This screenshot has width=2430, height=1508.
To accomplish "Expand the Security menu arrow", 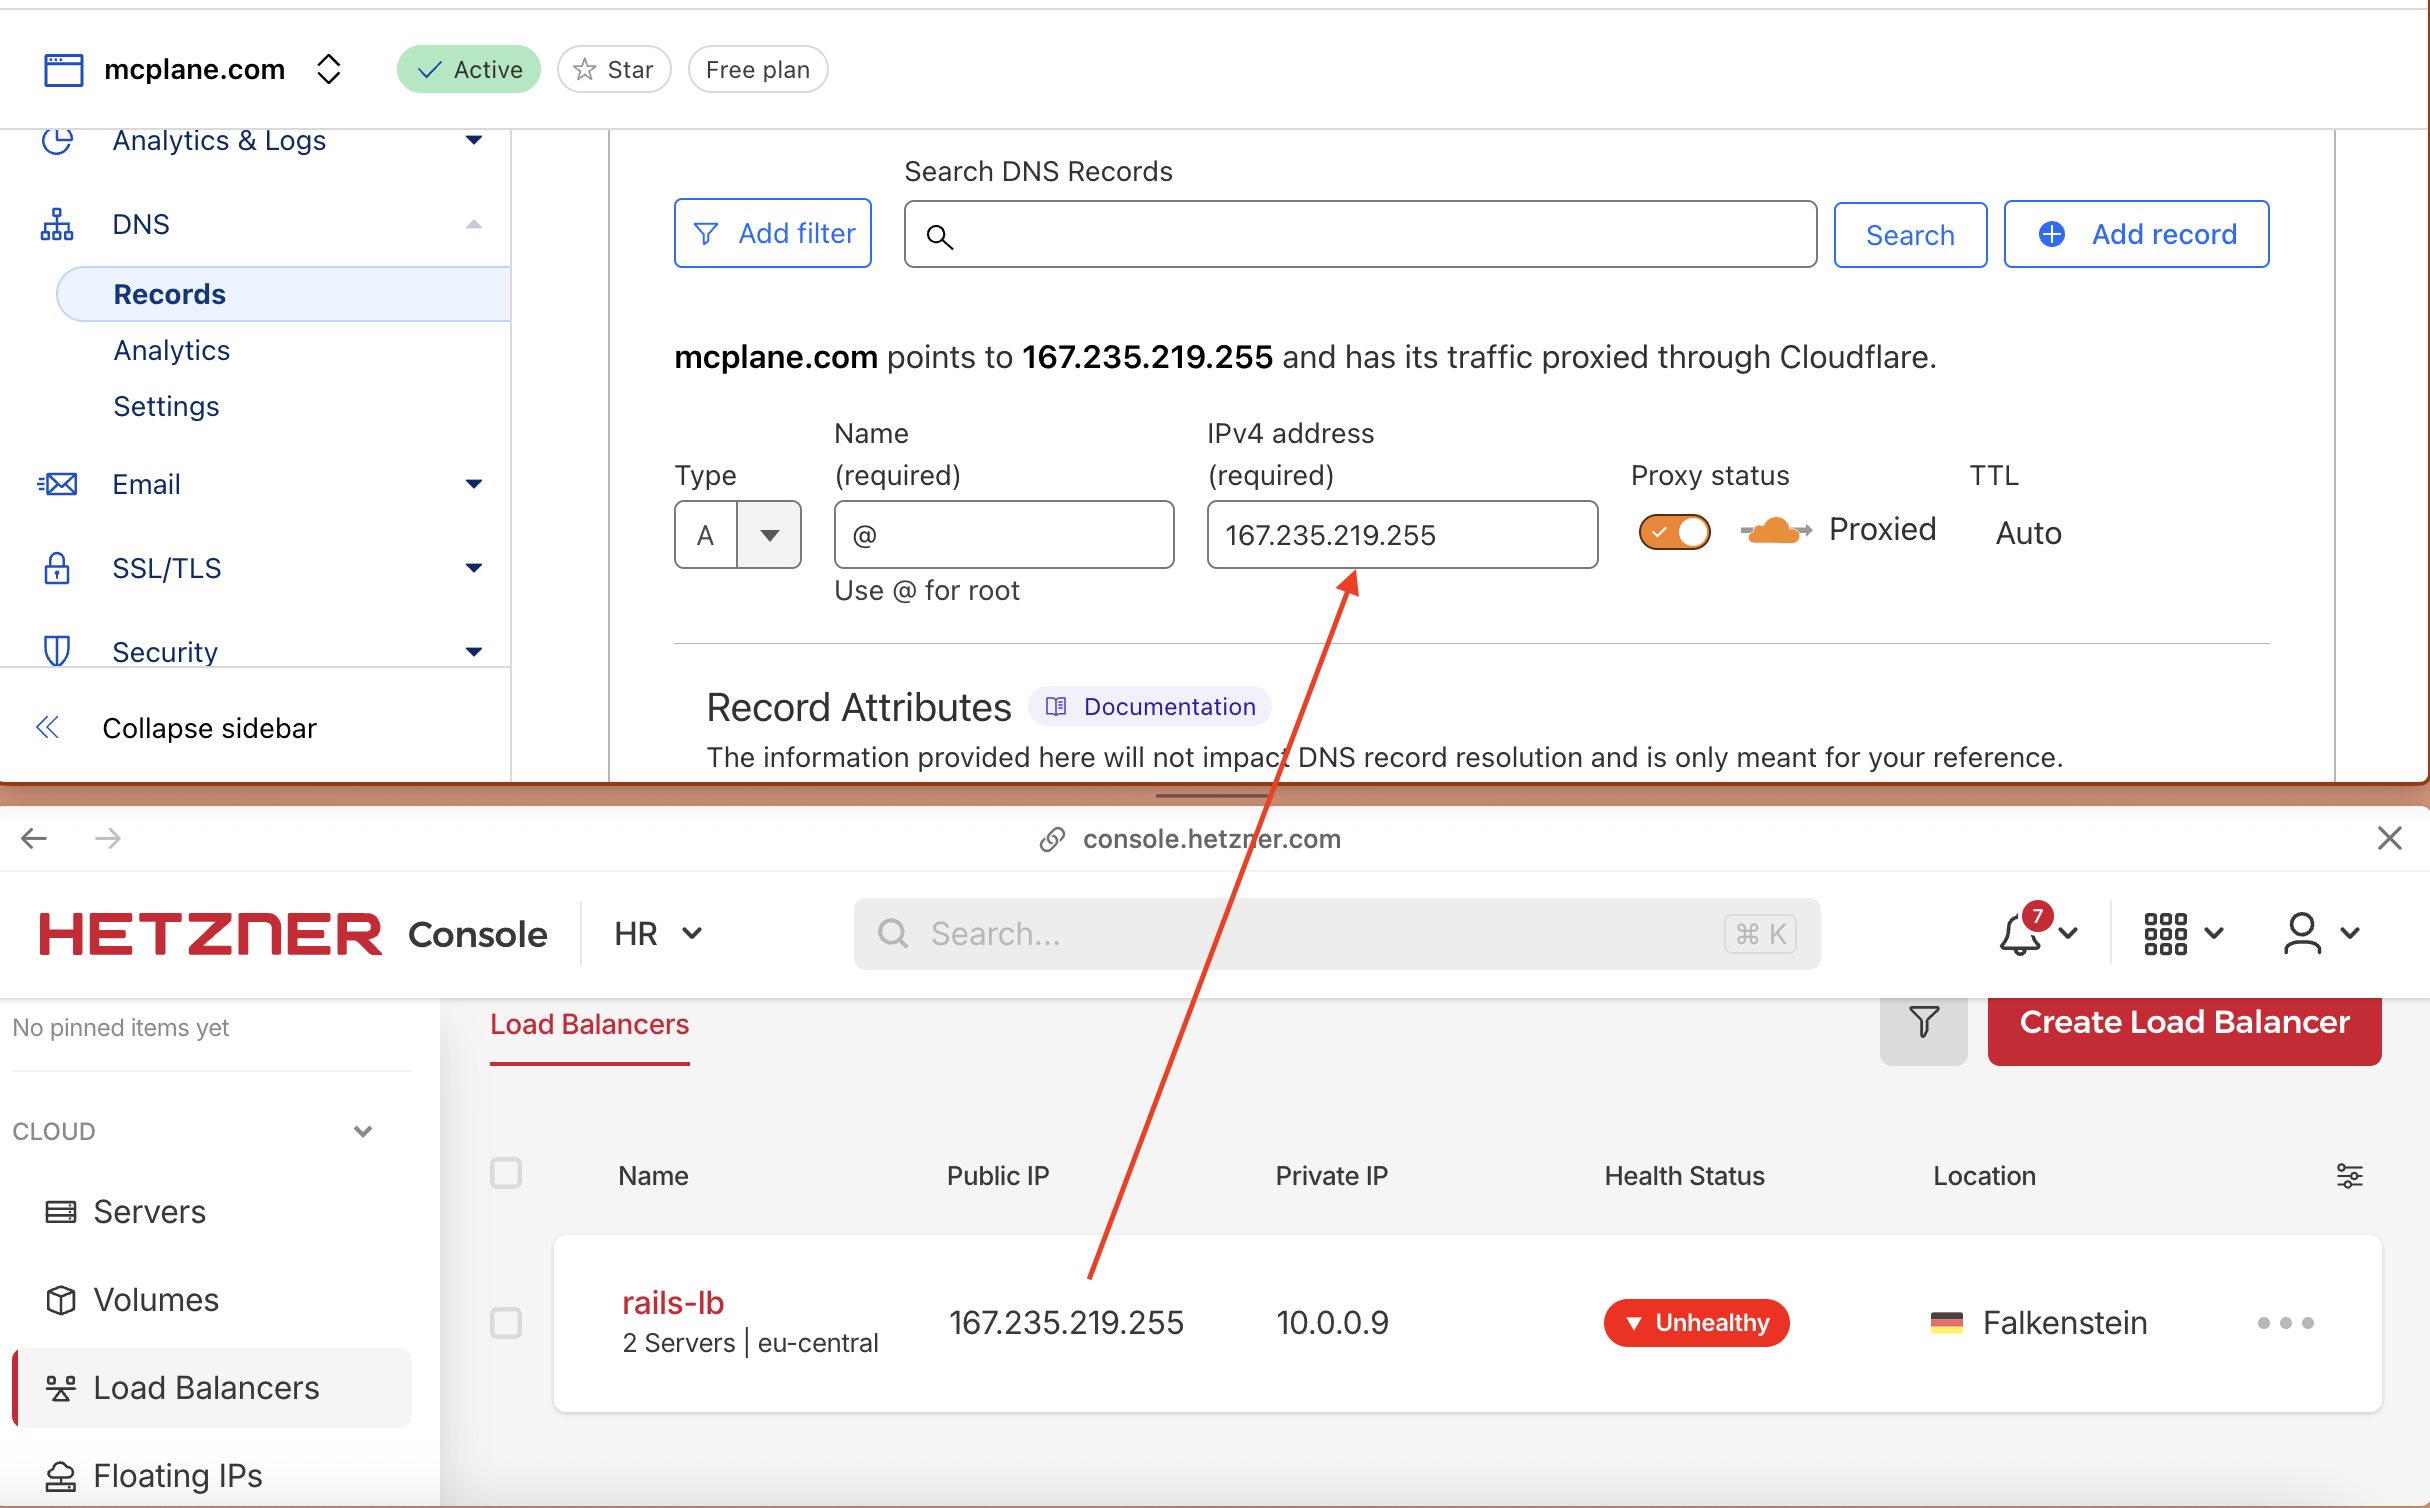I will (474, 652).
